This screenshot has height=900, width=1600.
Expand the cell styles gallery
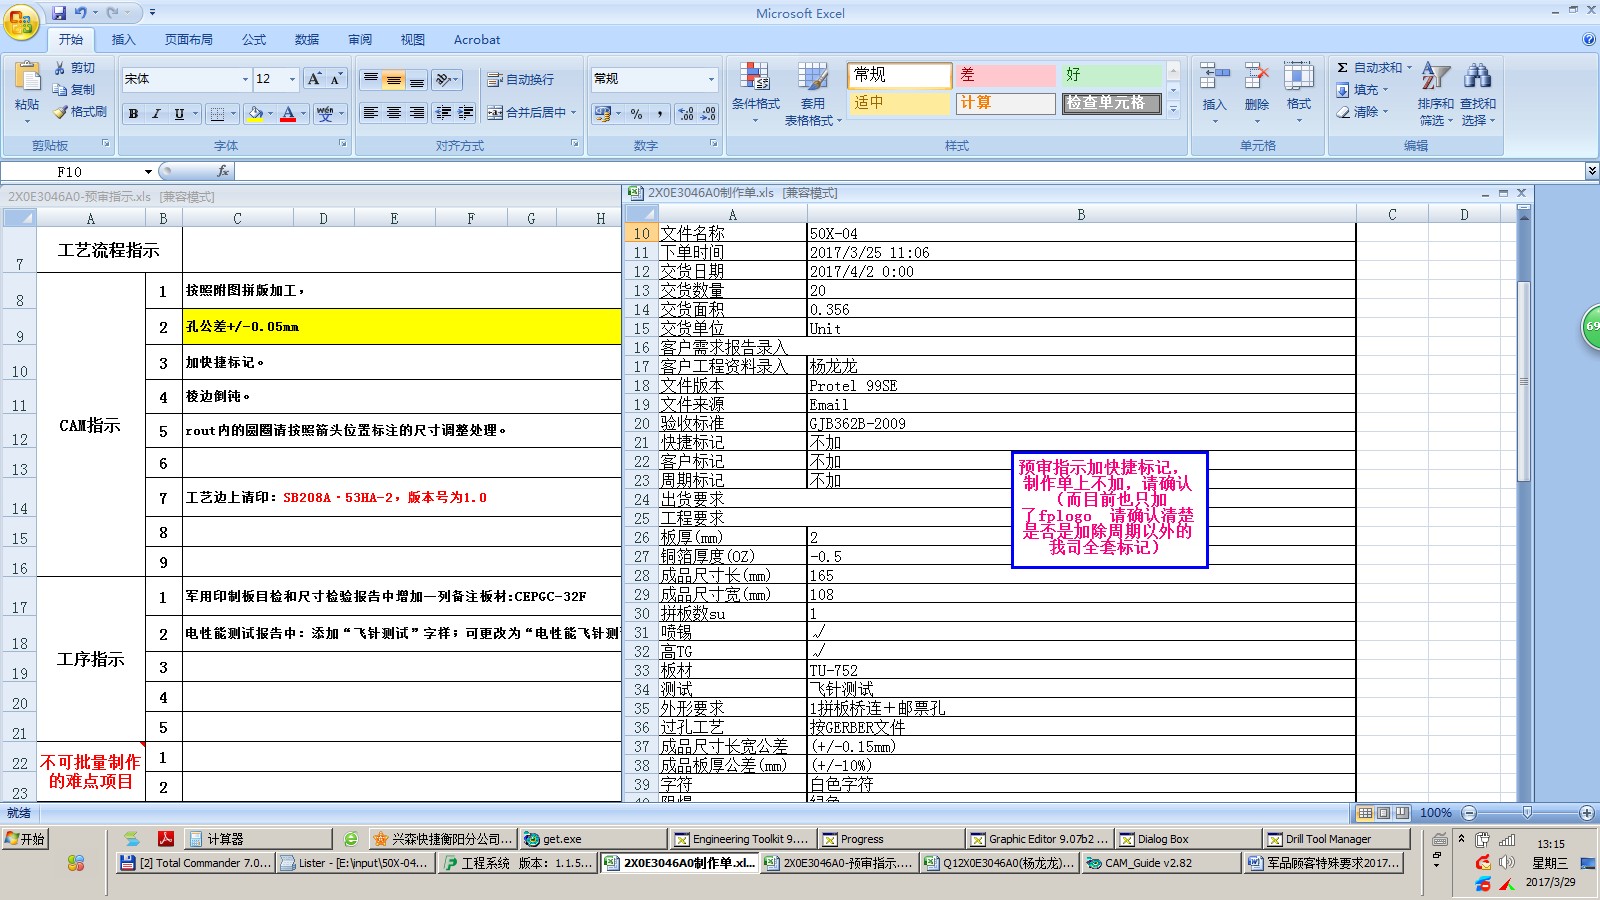pyautogui.click(x=1173, y=109)
